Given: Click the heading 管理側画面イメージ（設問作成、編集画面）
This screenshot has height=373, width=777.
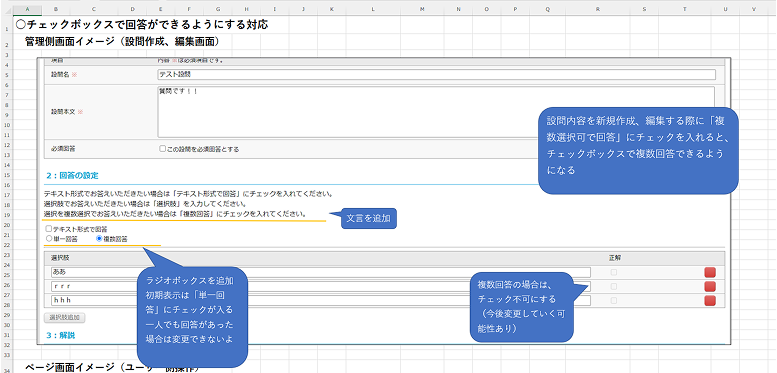Looking at the screenshot, I should (122, 41).
